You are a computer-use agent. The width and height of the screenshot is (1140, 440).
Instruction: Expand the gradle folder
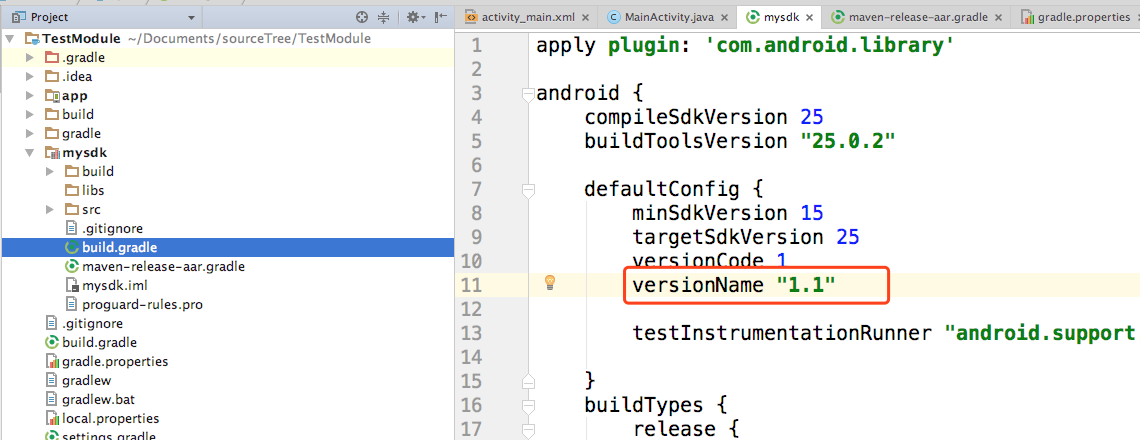coord(30,133)
